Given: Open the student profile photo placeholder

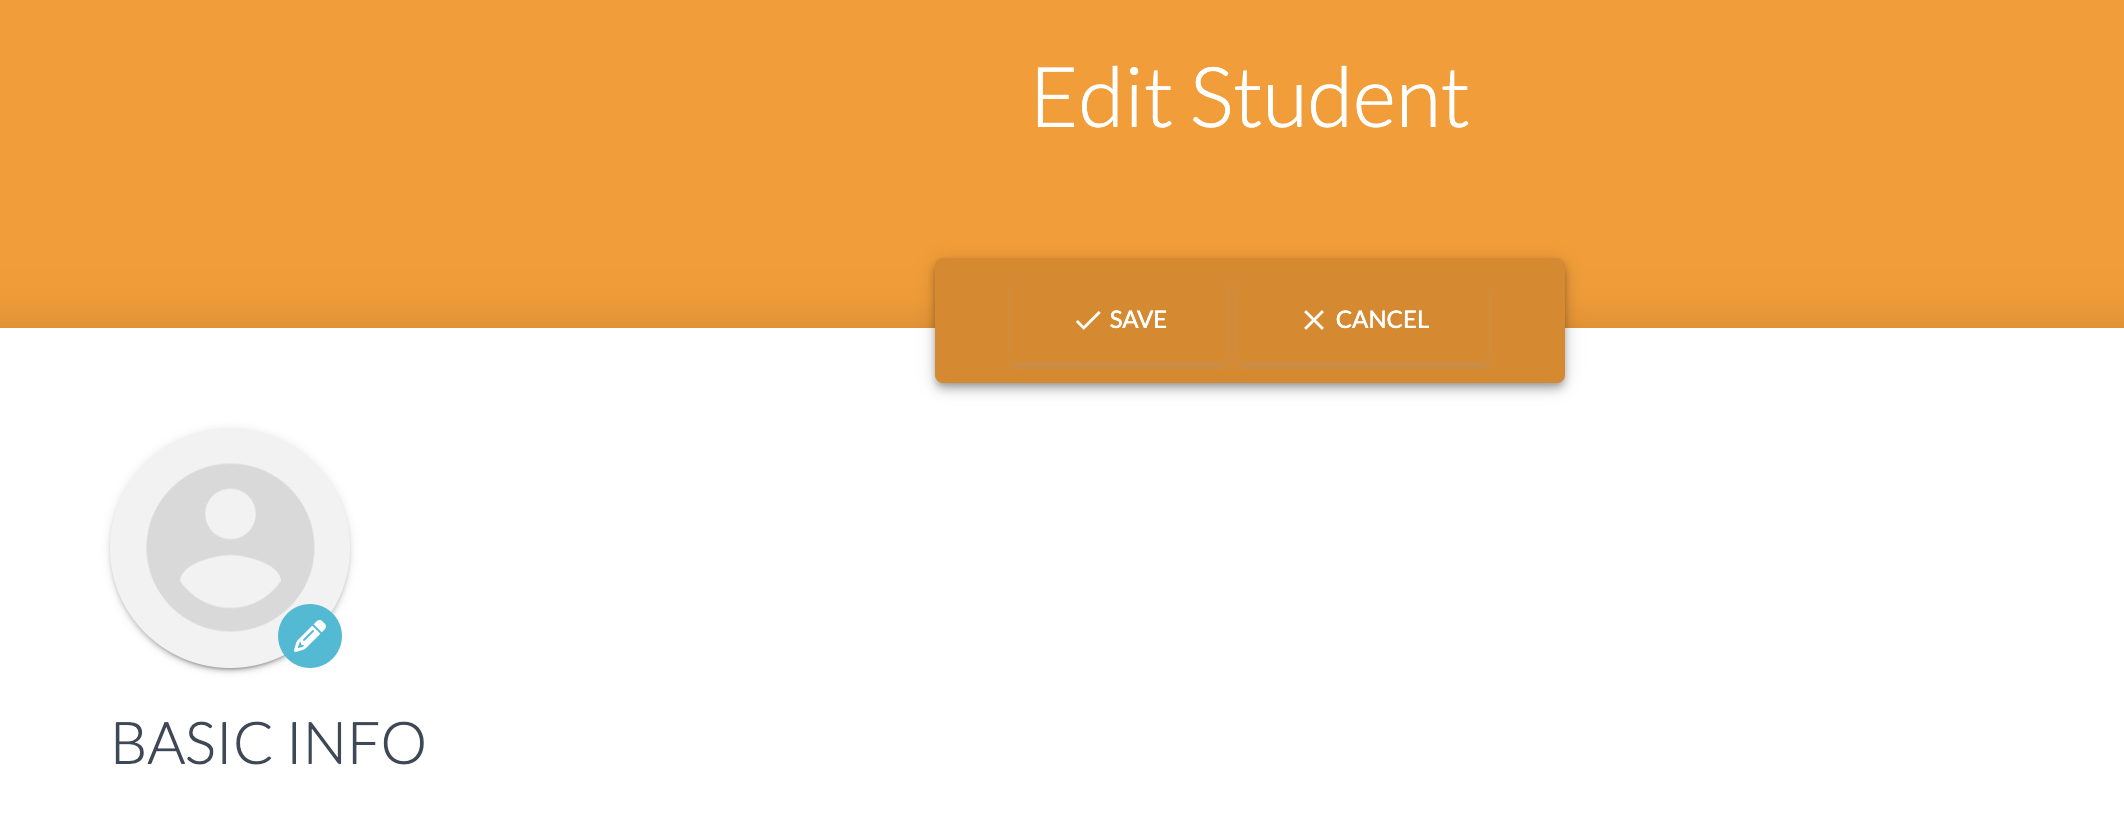Looking at the screenshot, I should [230, 547].
